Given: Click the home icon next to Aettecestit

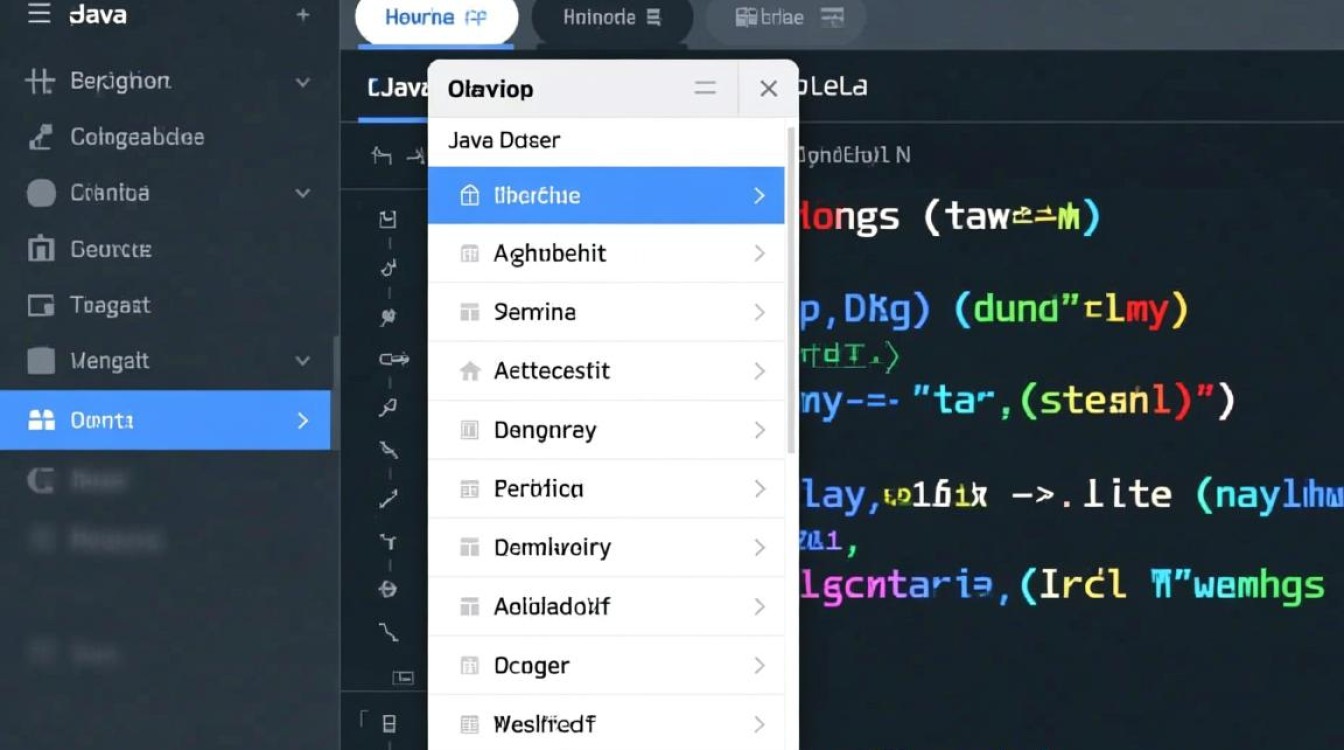Looking at the screenshot, I should pos(469,372).
